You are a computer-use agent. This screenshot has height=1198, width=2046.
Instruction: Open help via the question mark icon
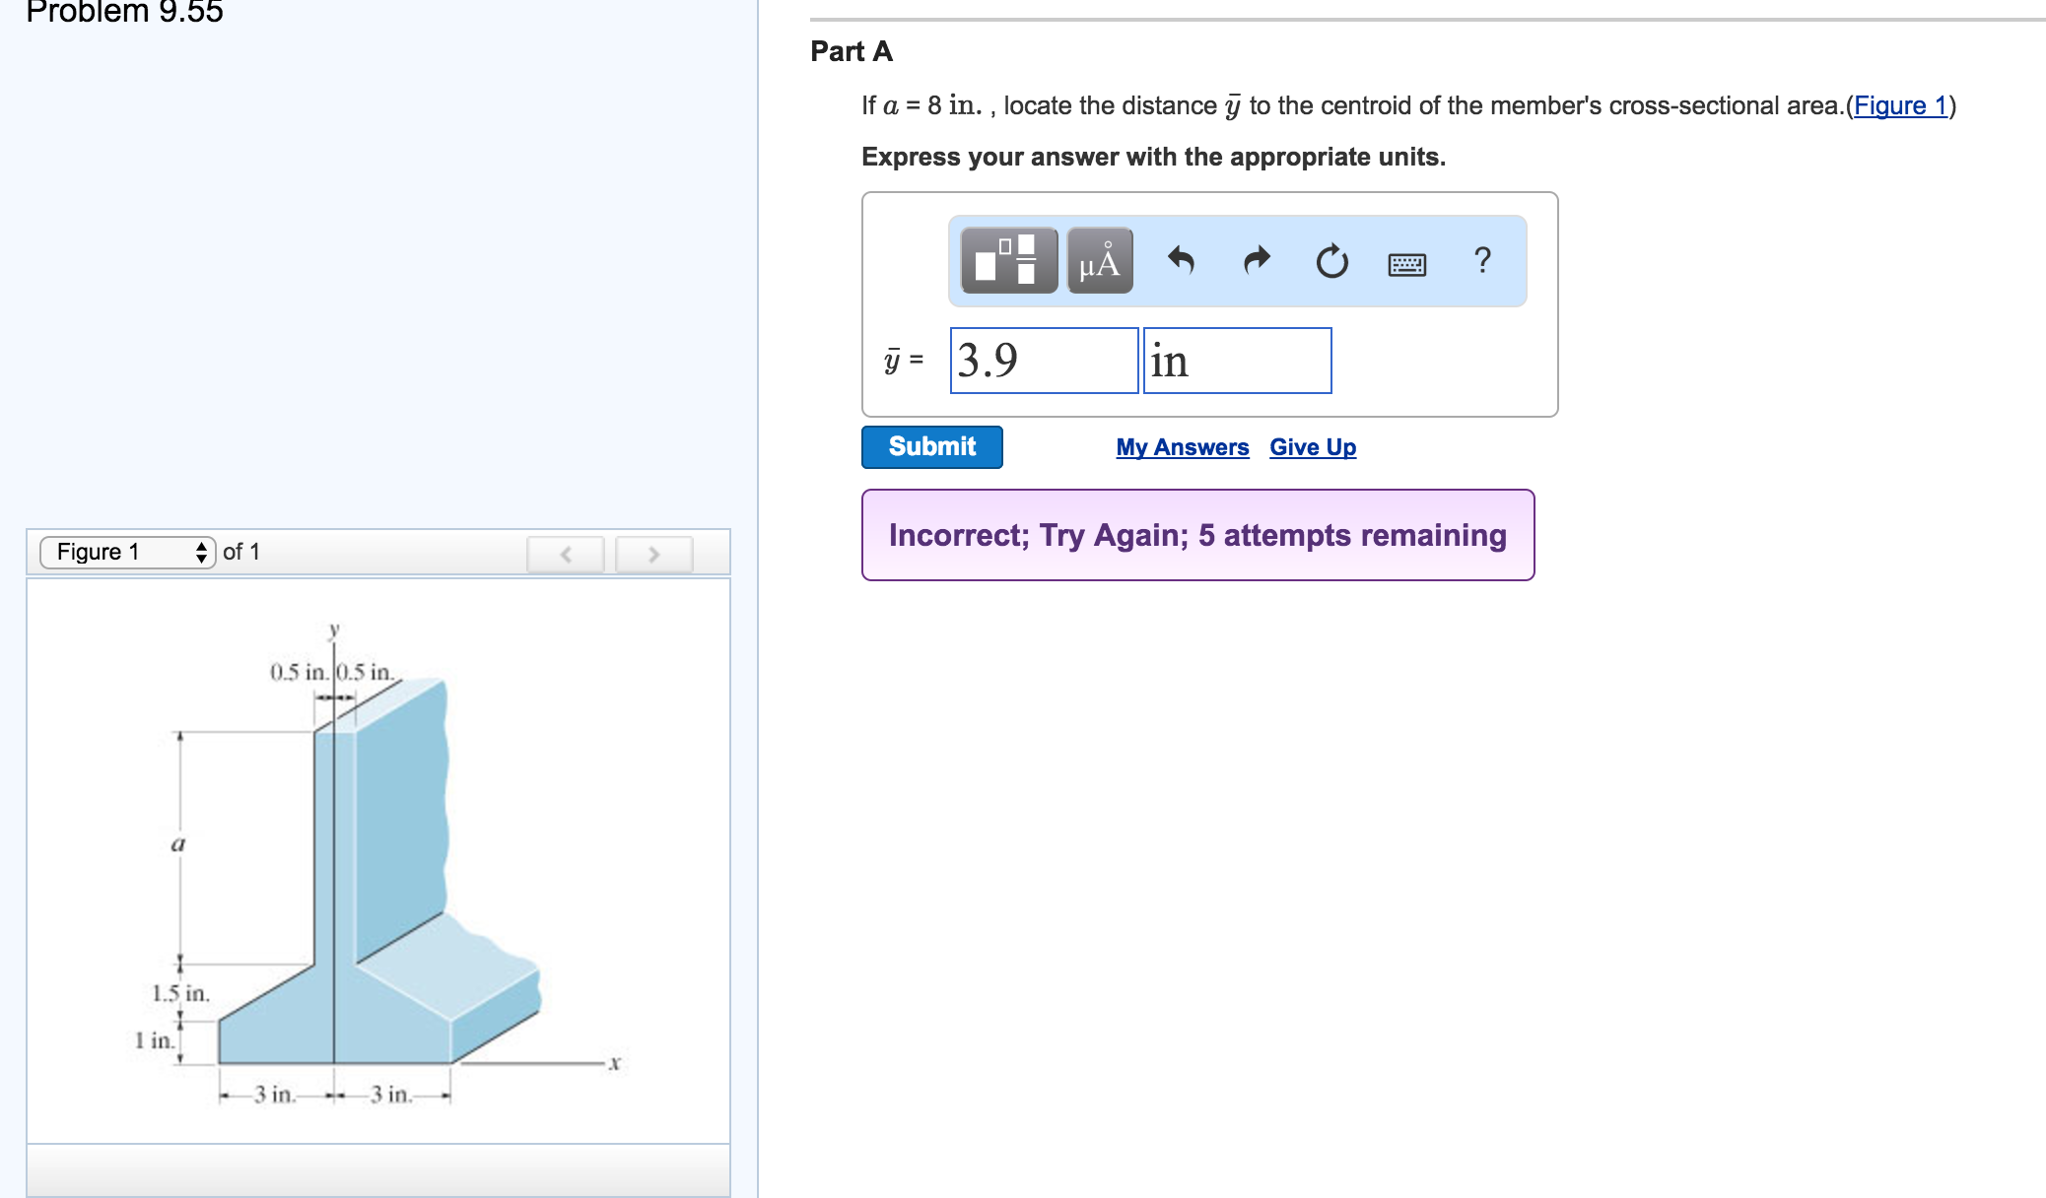click(1482, 262)
